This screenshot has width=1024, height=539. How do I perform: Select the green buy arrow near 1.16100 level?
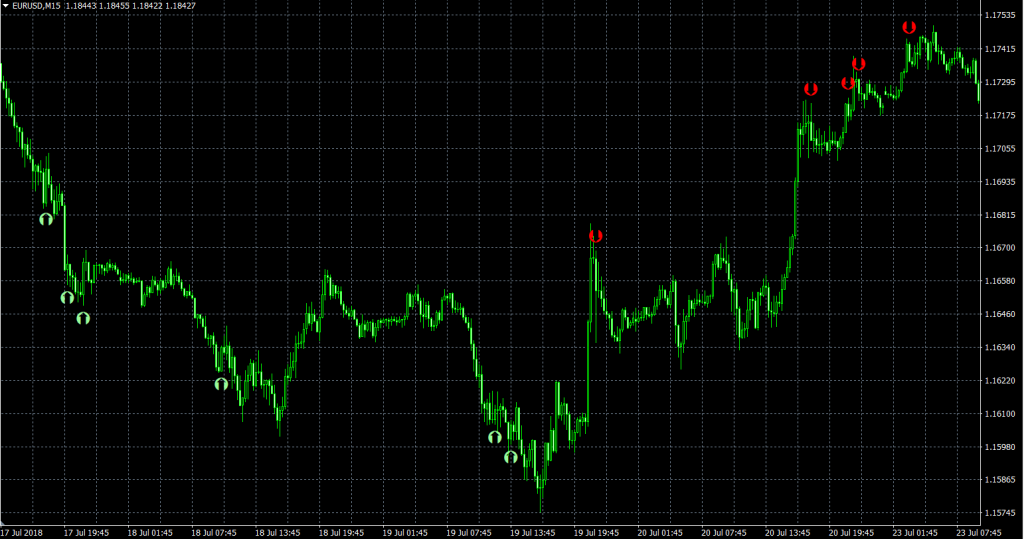(x=495, y=437)
